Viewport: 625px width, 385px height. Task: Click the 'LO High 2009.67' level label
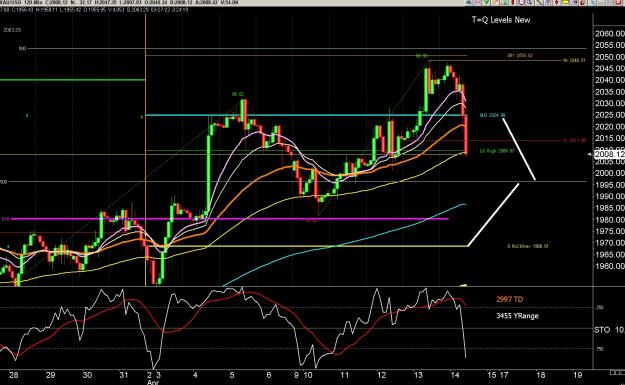[497, 151]
